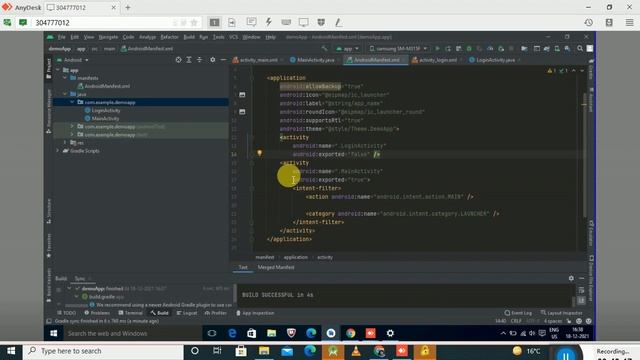Viewport: 640px width, 360px height.
Task: Open the VCS menu
Action: coord(233,37)
